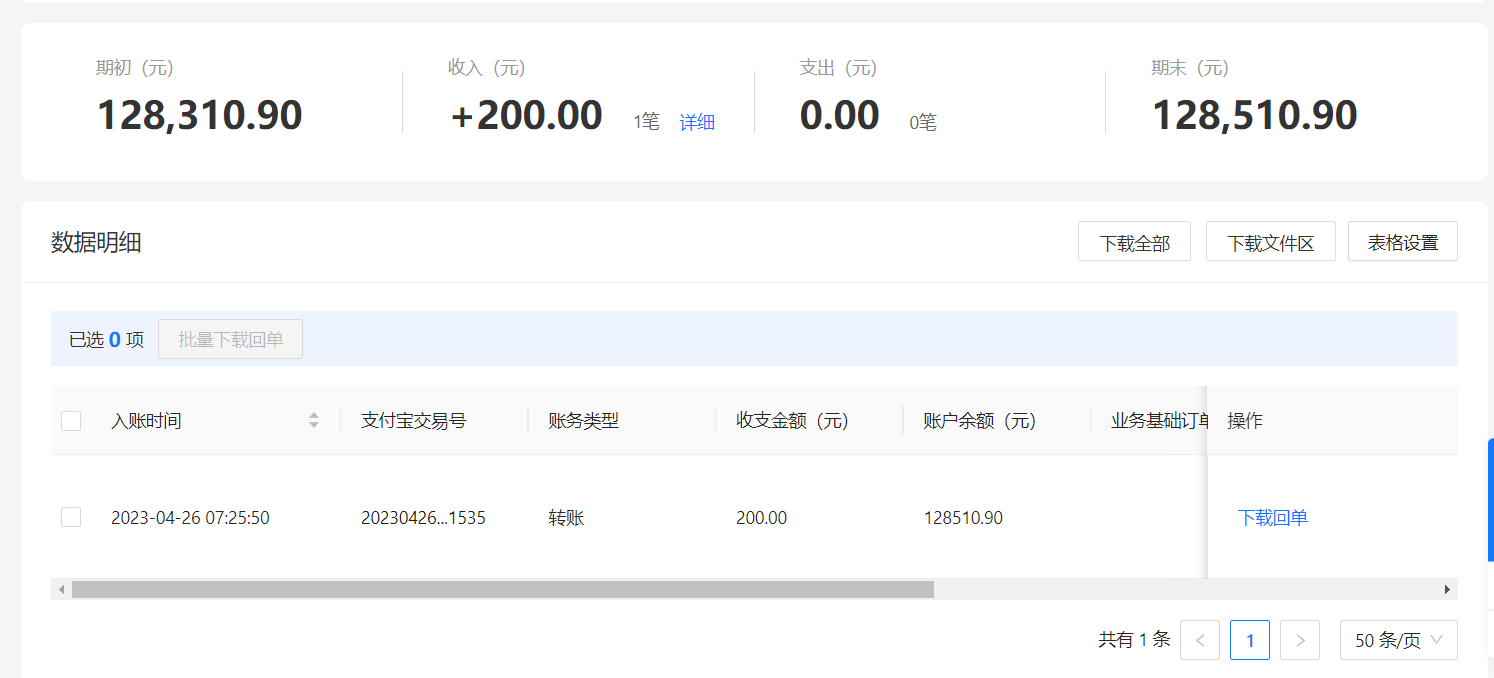1494x678 pixels.
Task: Click transaction number 20230426...1535
Action: [x=423, y=518]
